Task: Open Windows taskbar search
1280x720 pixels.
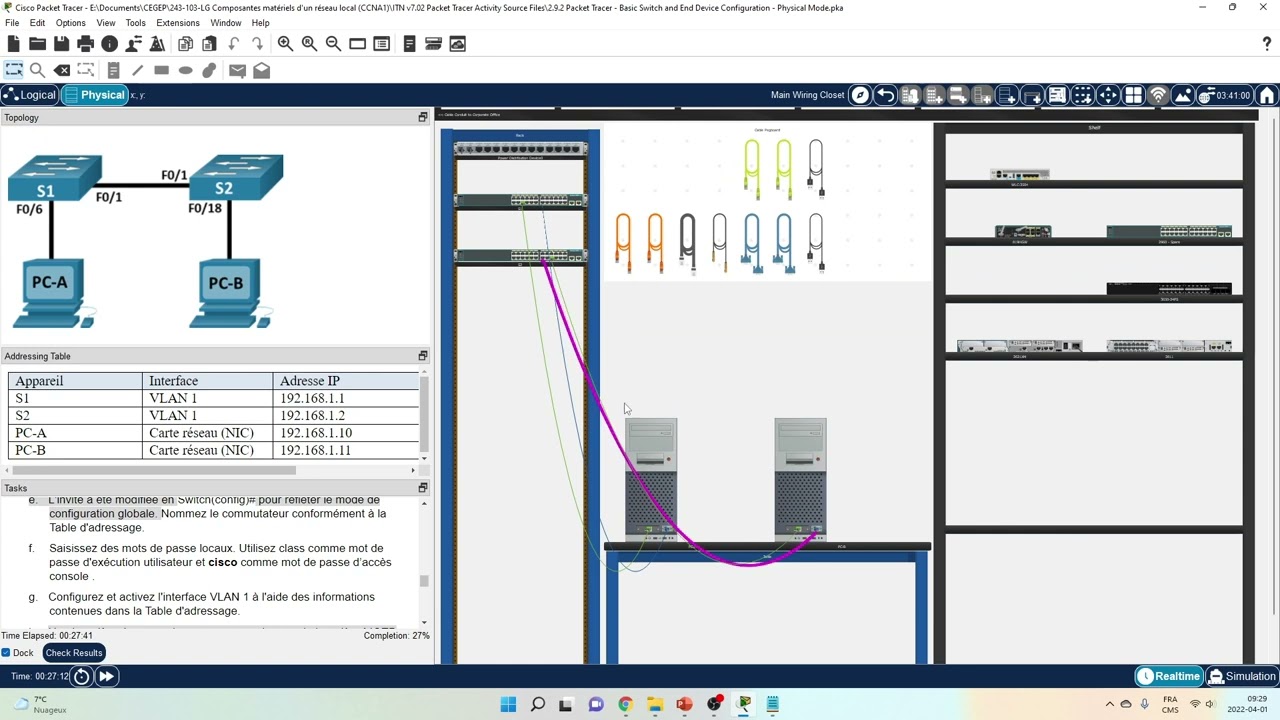Action: pyautogui.click(x=538, y=704)
